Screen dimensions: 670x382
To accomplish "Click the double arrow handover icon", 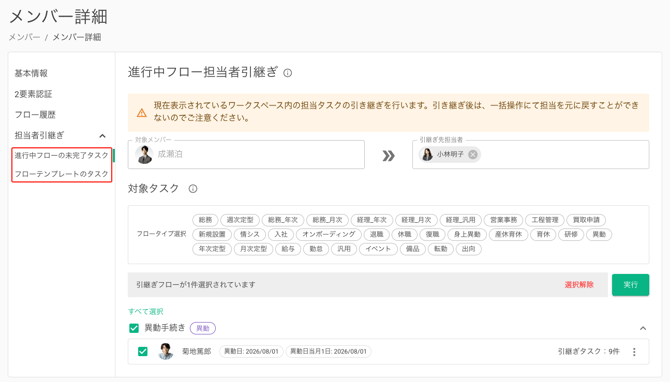I will click(388, 156).
